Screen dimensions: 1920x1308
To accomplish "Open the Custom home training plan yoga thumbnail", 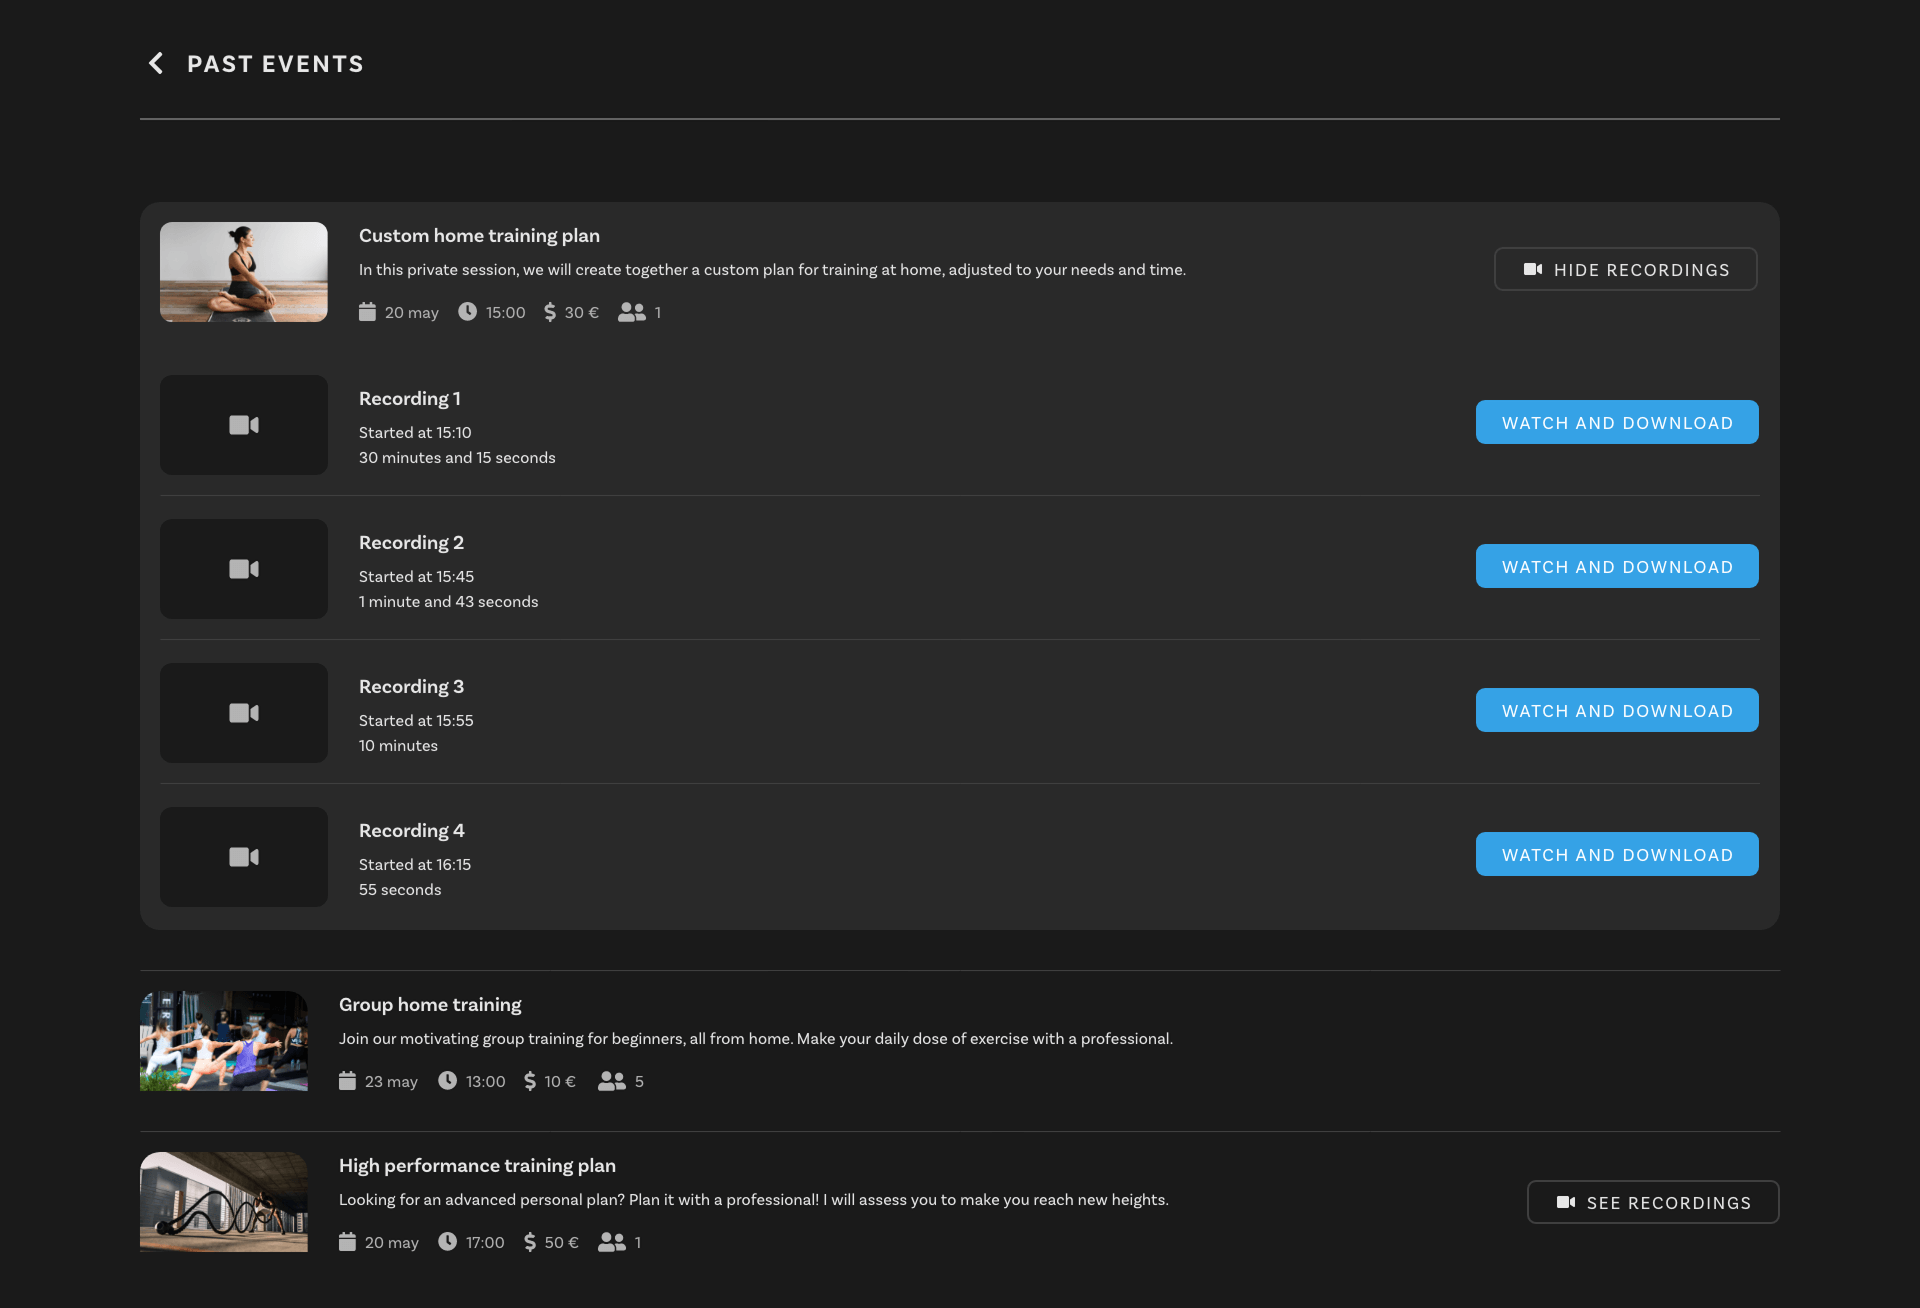I will tap(244, 272).
